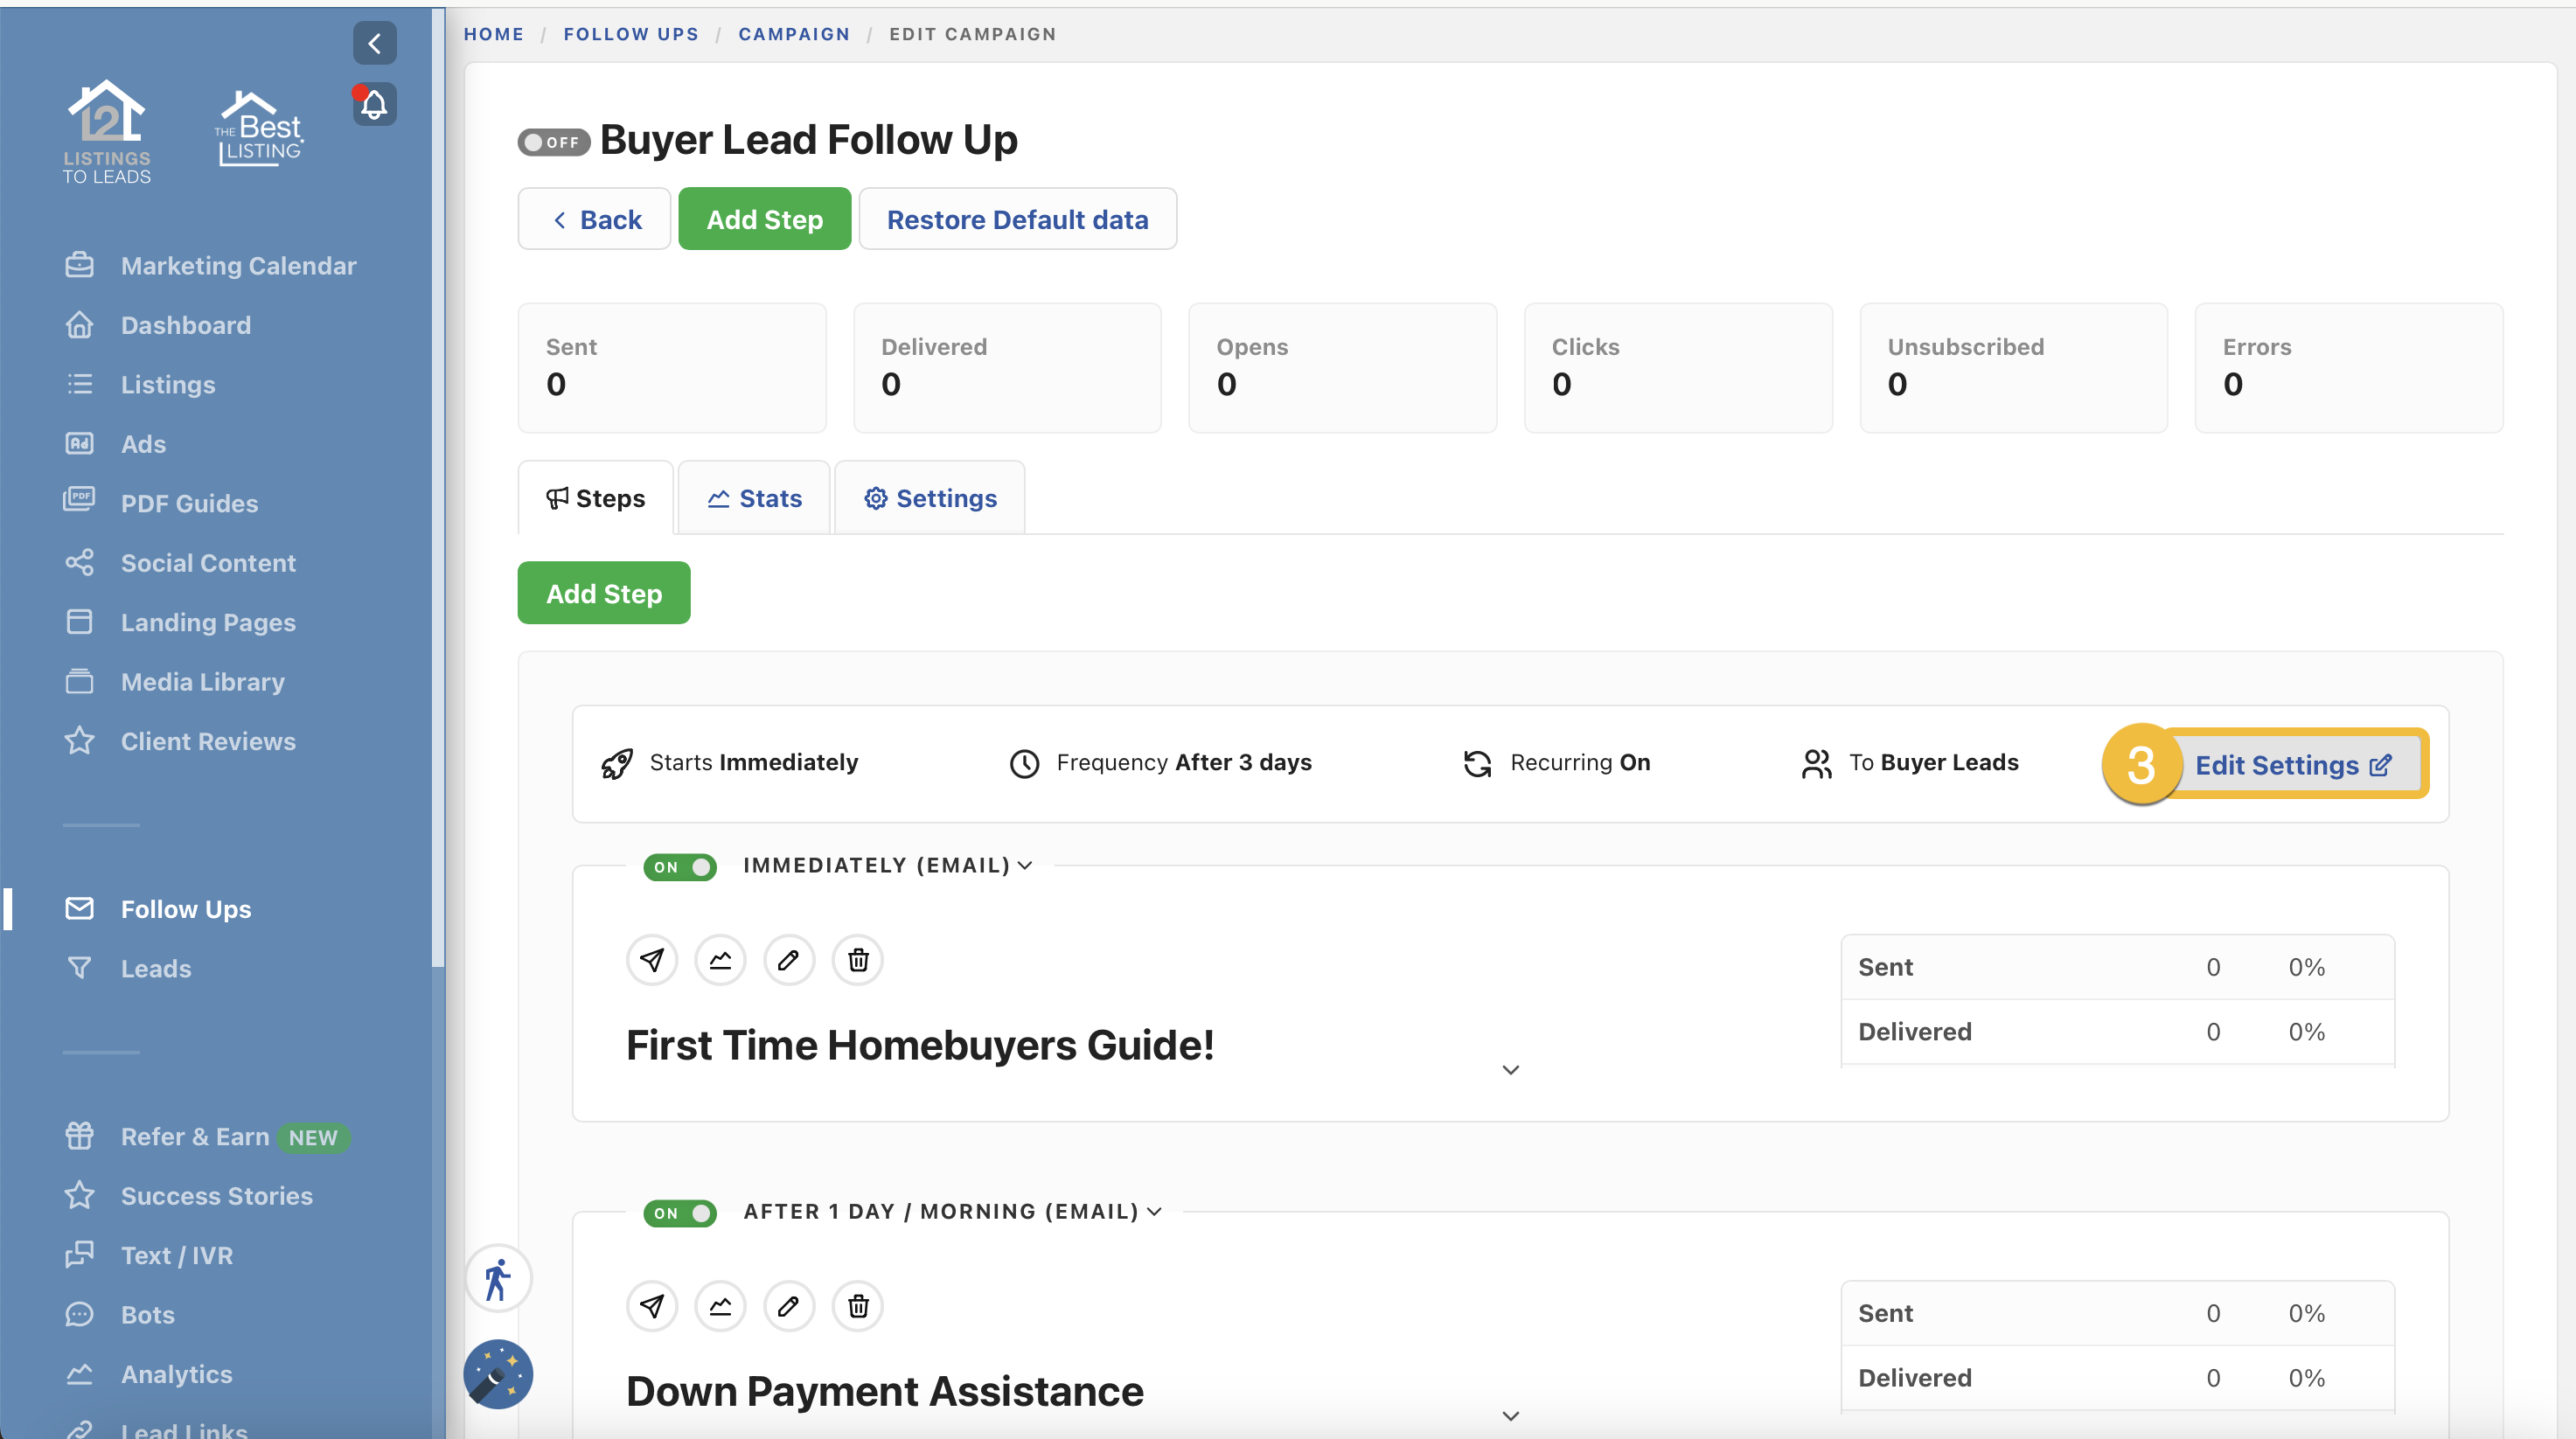The width and height of the screenshot is (2576, 1439).
Task: Disable the After 1 Day / Morning step toggle
Action: coord(680,1213)
